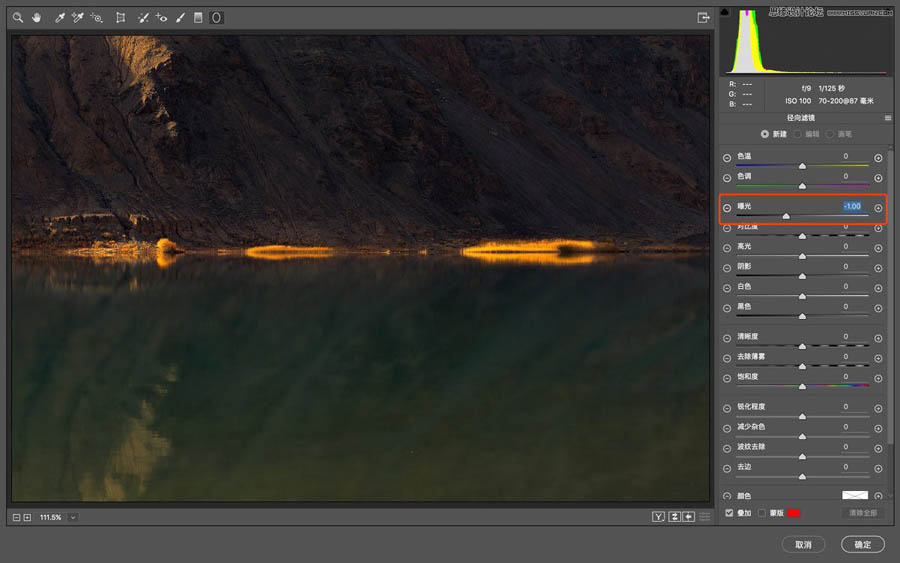Activate the Adjustment Brush tool

[x=180, y=18]
